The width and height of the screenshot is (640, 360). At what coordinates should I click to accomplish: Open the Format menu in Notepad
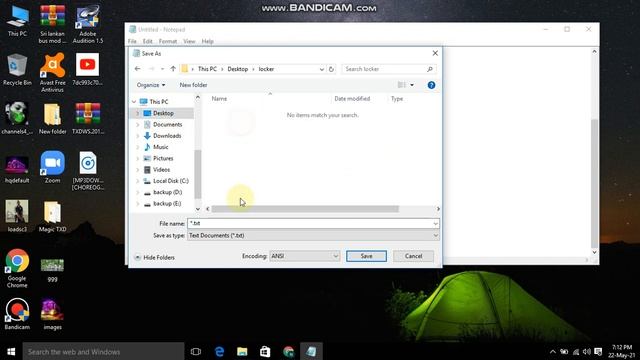tap(168, 41)
